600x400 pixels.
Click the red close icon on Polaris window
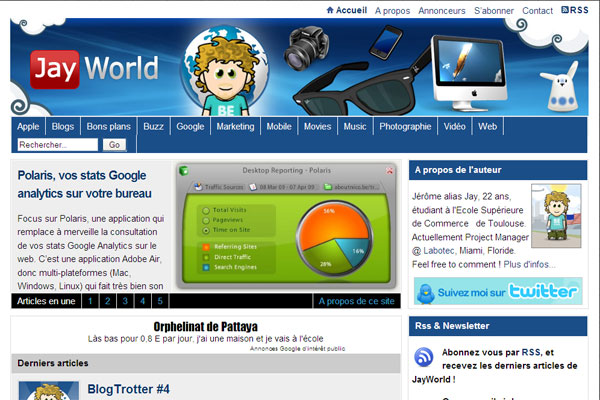pyautogui.click(x=390, y=171)
